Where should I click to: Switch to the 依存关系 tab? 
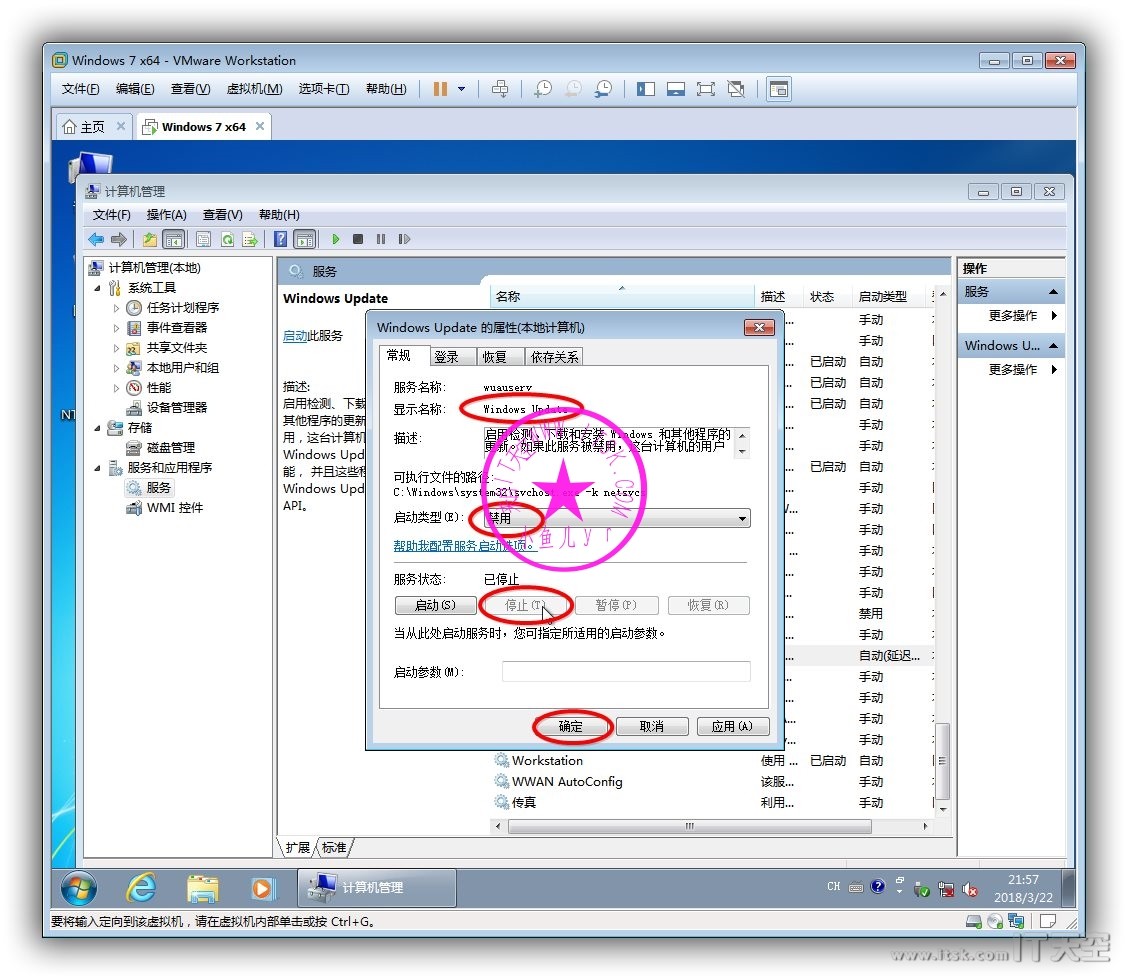[x=554, y=357]
